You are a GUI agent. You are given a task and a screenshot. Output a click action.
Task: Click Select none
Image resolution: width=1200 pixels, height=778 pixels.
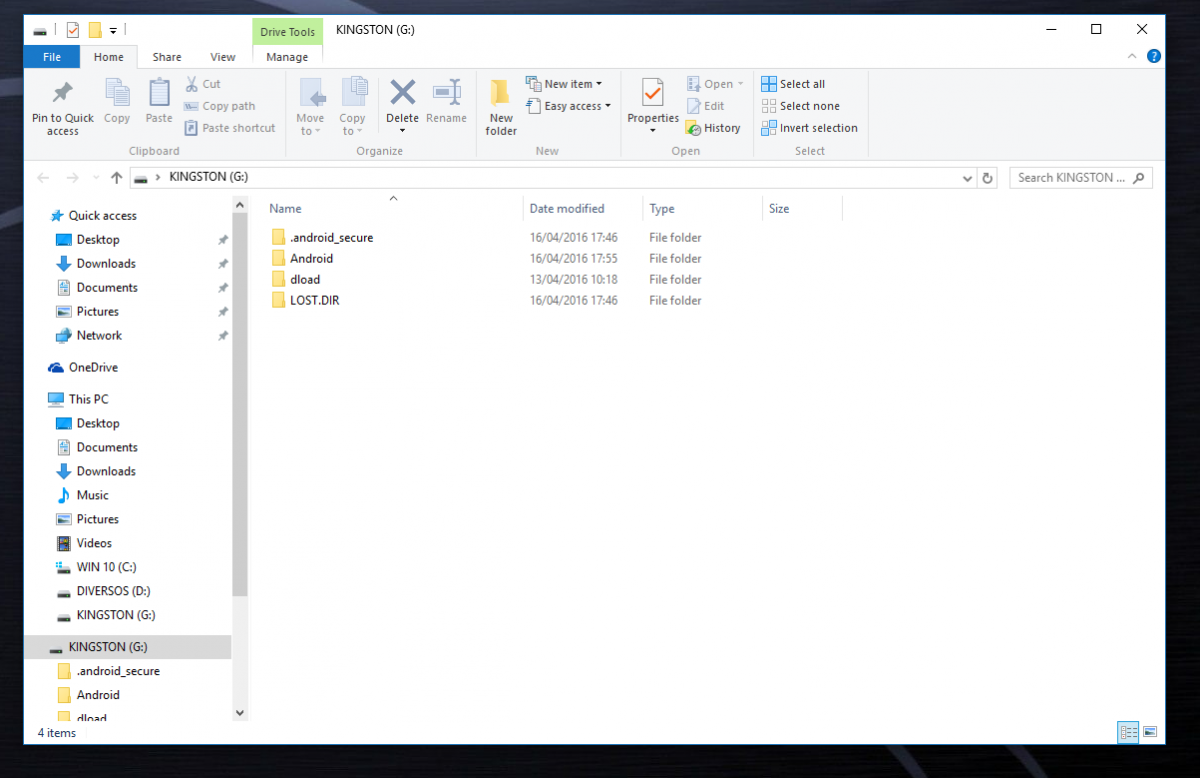(800, 106)
